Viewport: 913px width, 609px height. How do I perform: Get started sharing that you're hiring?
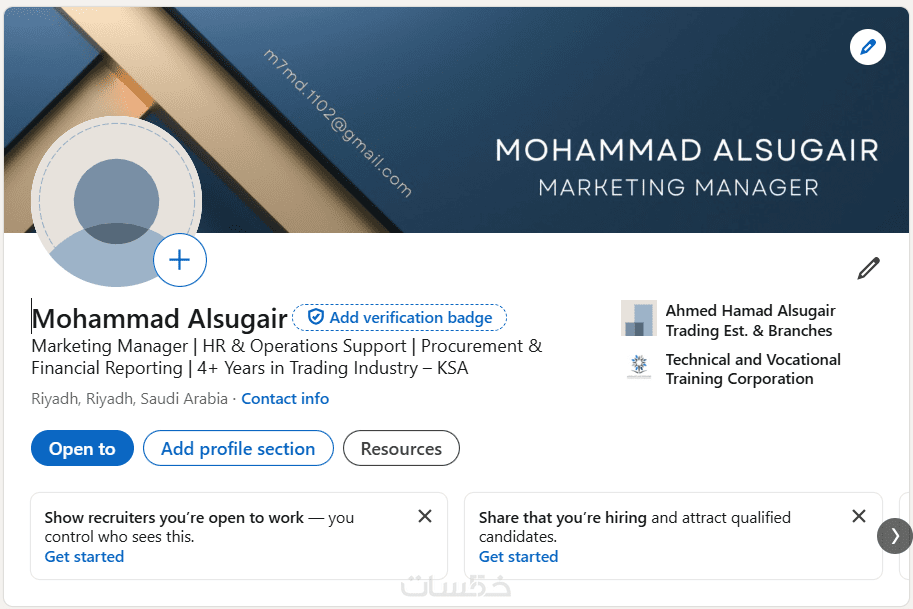[518, 556]
